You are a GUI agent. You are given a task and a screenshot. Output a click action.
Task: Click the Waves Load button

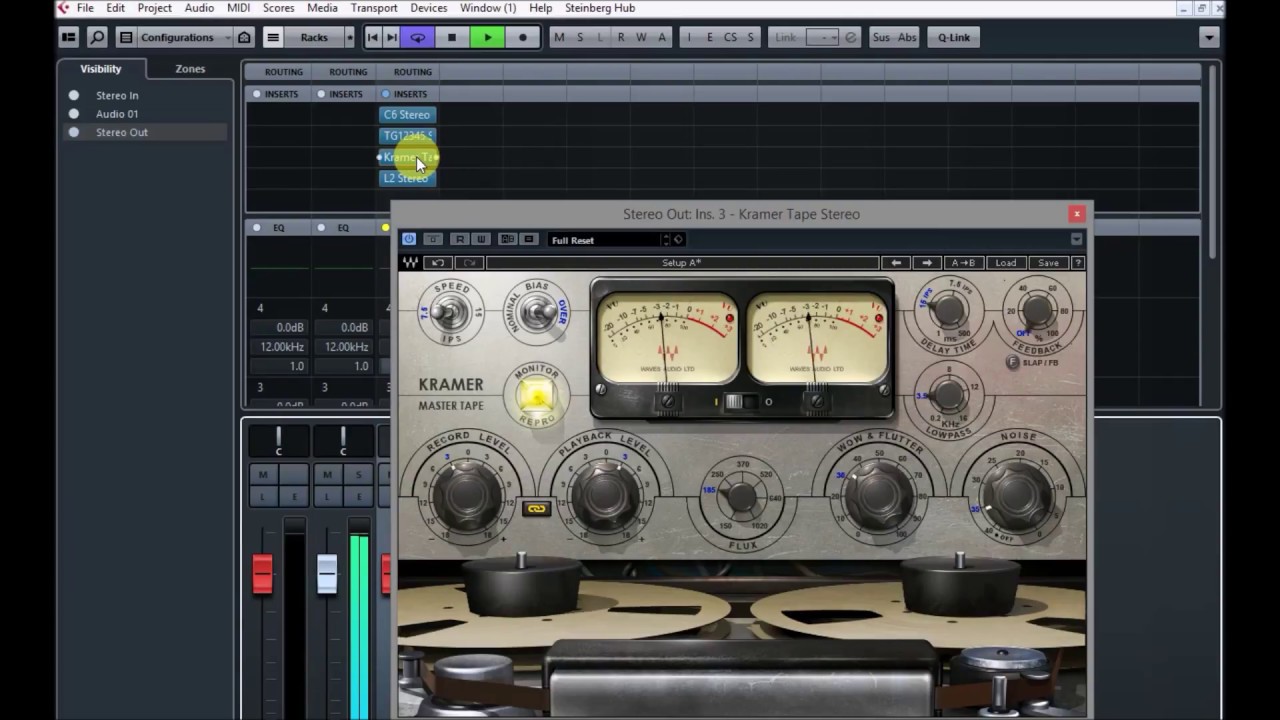coord(1006,263)
